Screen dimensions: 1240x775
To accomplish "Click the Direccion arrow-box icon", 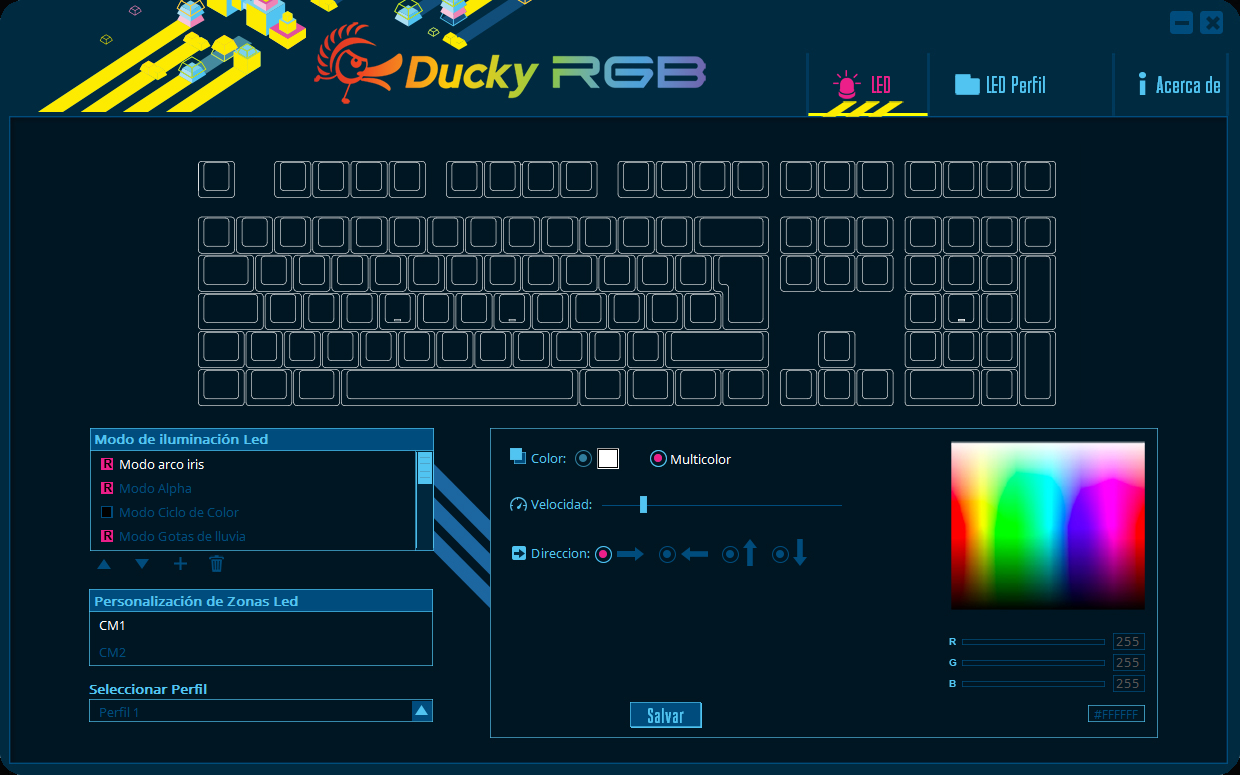I will point(519,553).
